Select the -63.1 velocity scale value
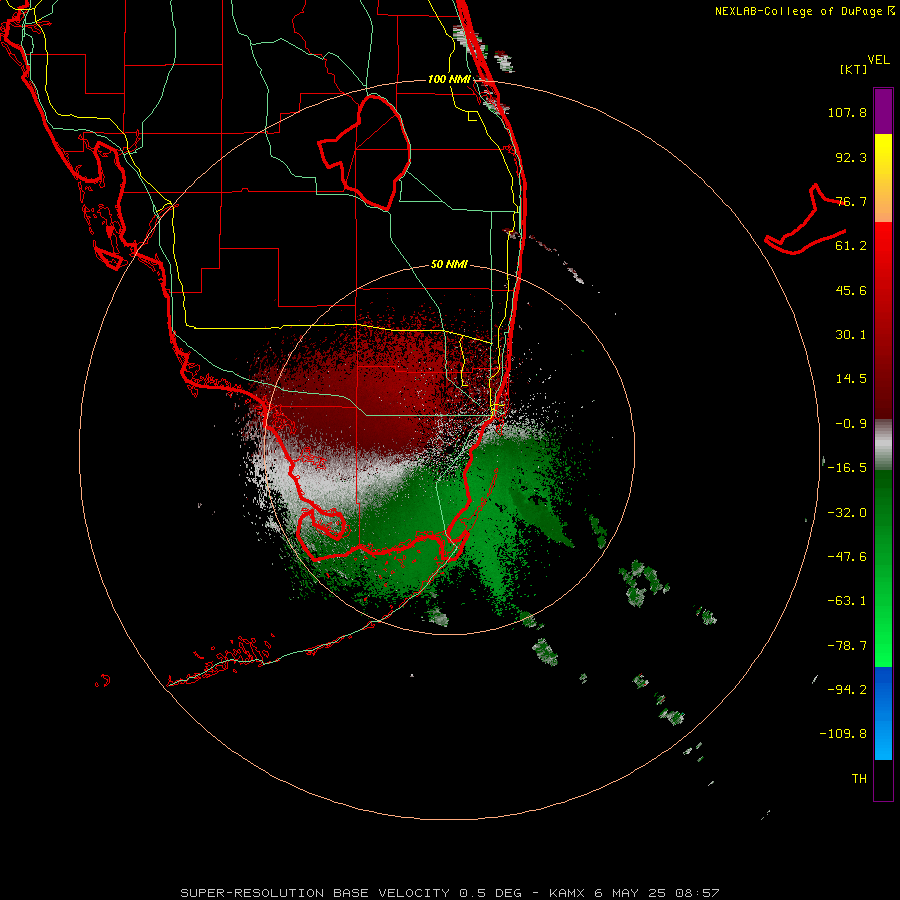This screenshot has width=900, height=900. pyautogui.click(x=847, y=601)
